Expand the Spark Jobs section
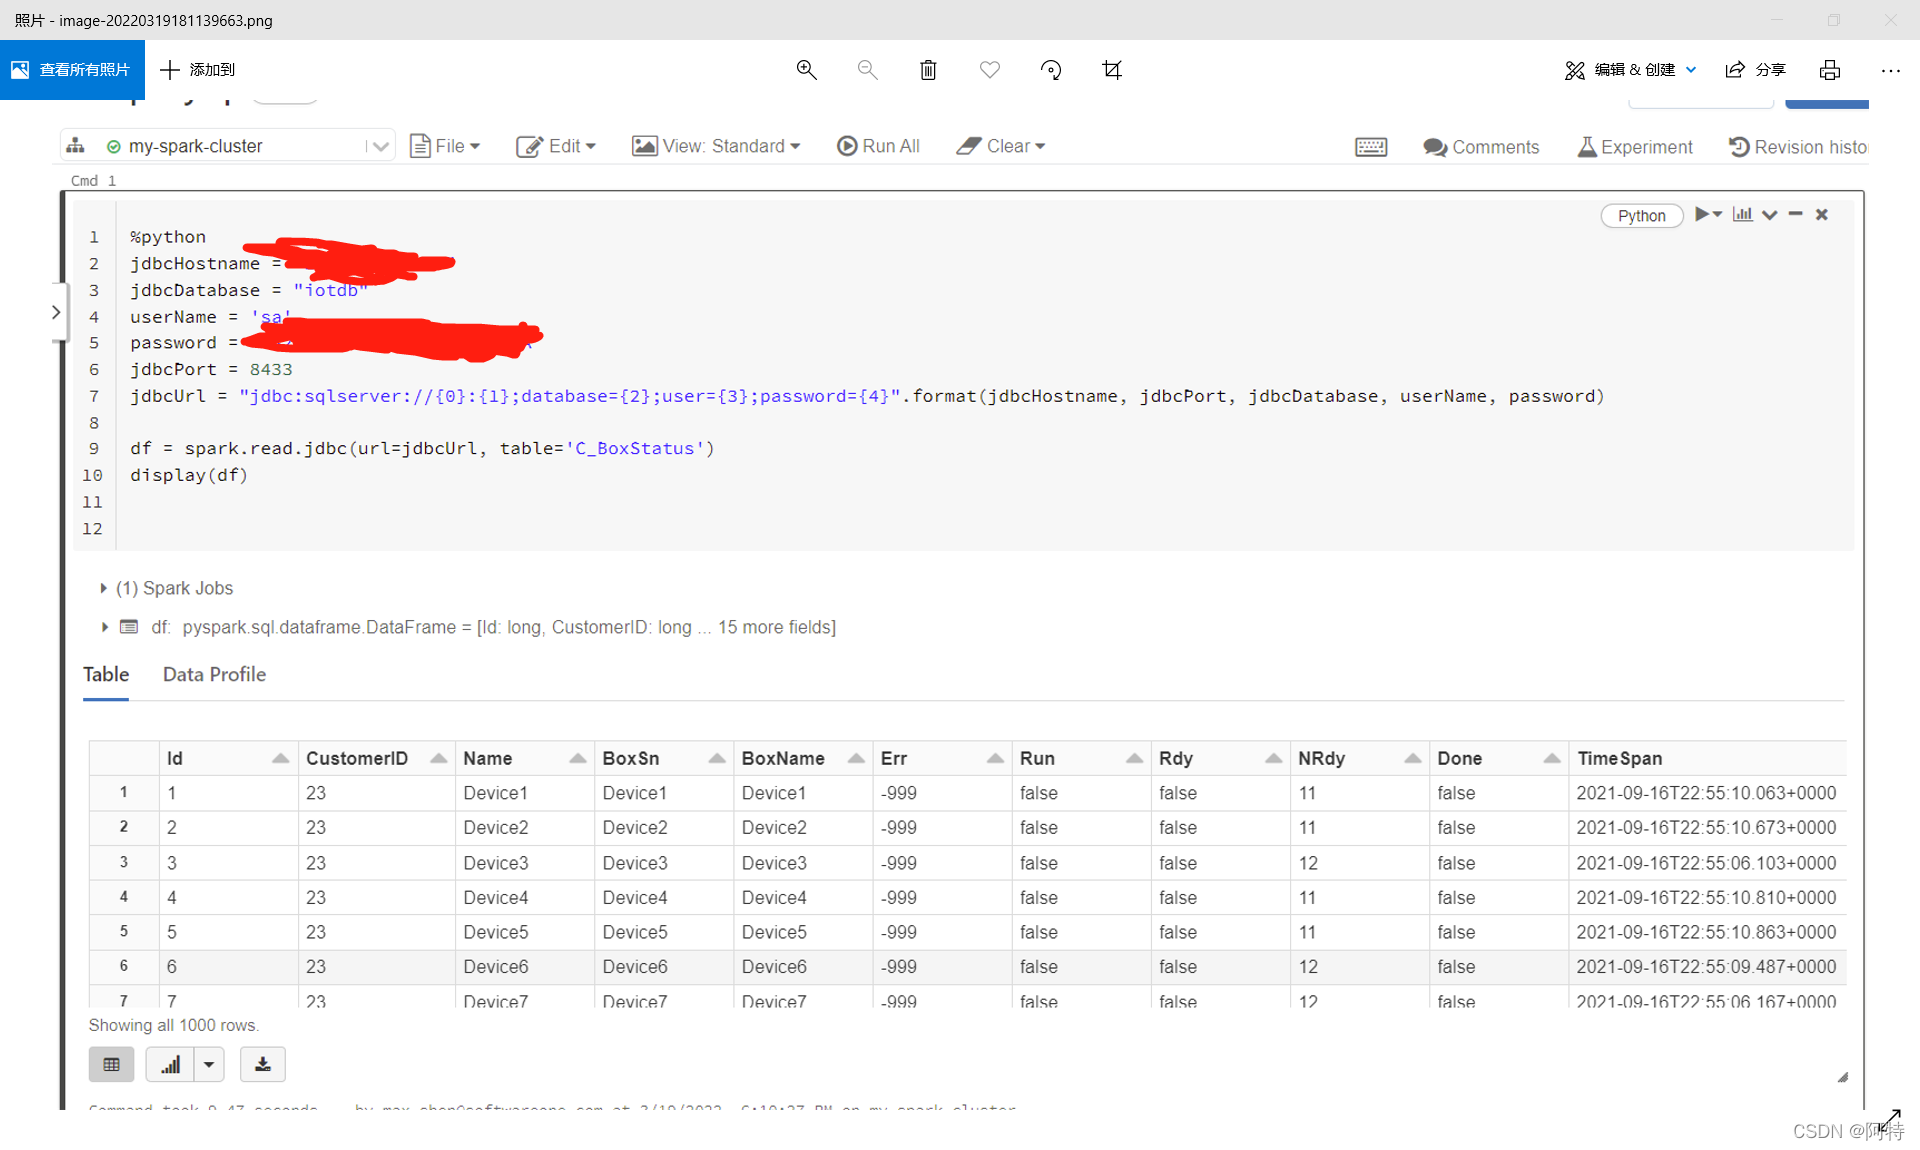Screen dimensions: 1920x1150 click(103, 588)
